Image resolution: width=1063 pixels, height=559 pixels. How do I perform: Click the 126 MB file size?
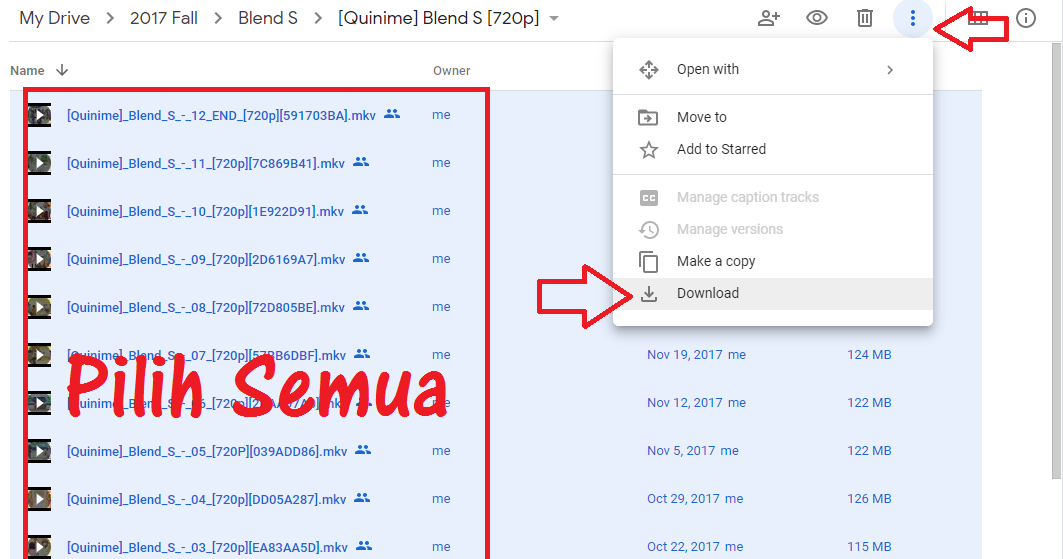tap(869, 499)
